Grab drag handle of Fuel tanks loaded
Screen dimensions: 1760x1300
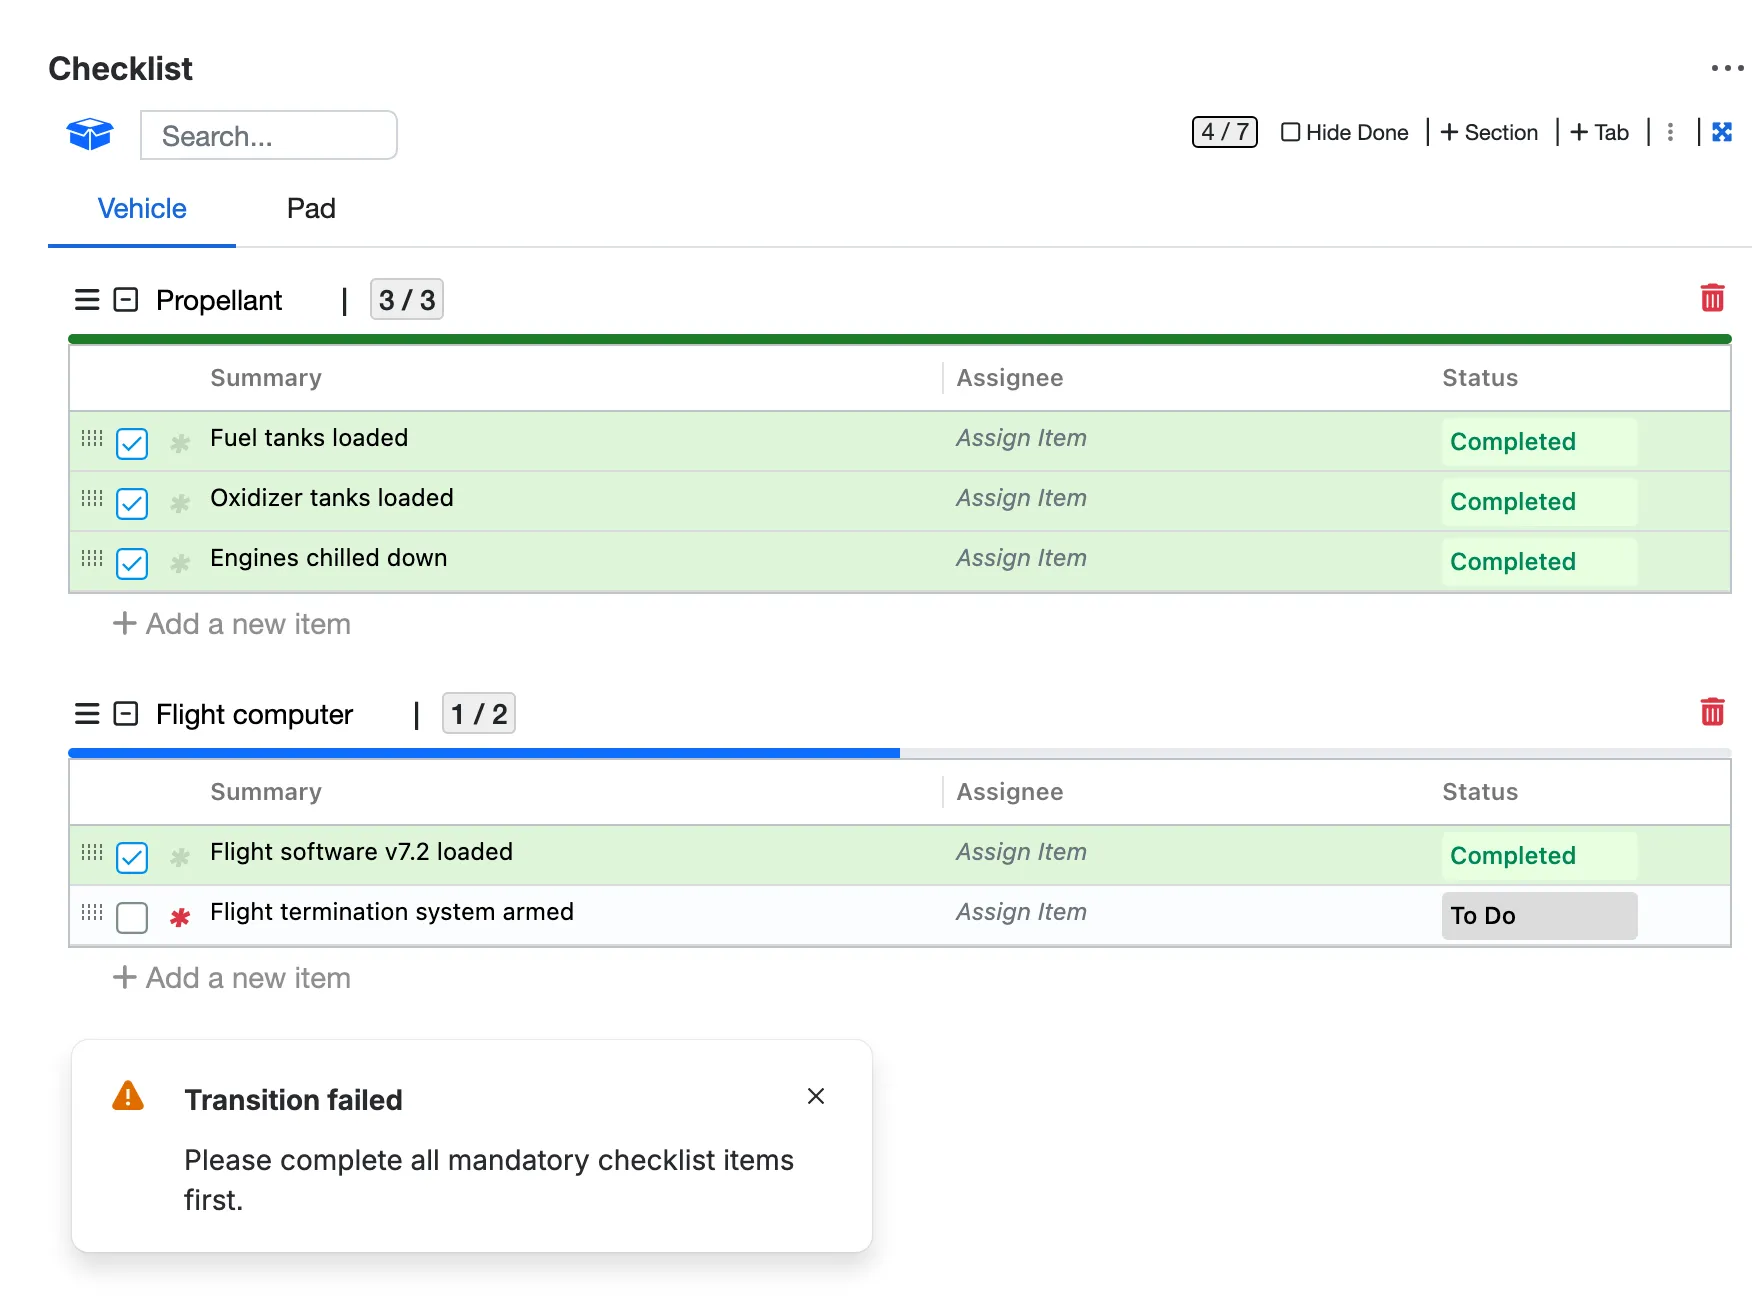[x=92, y=438]
